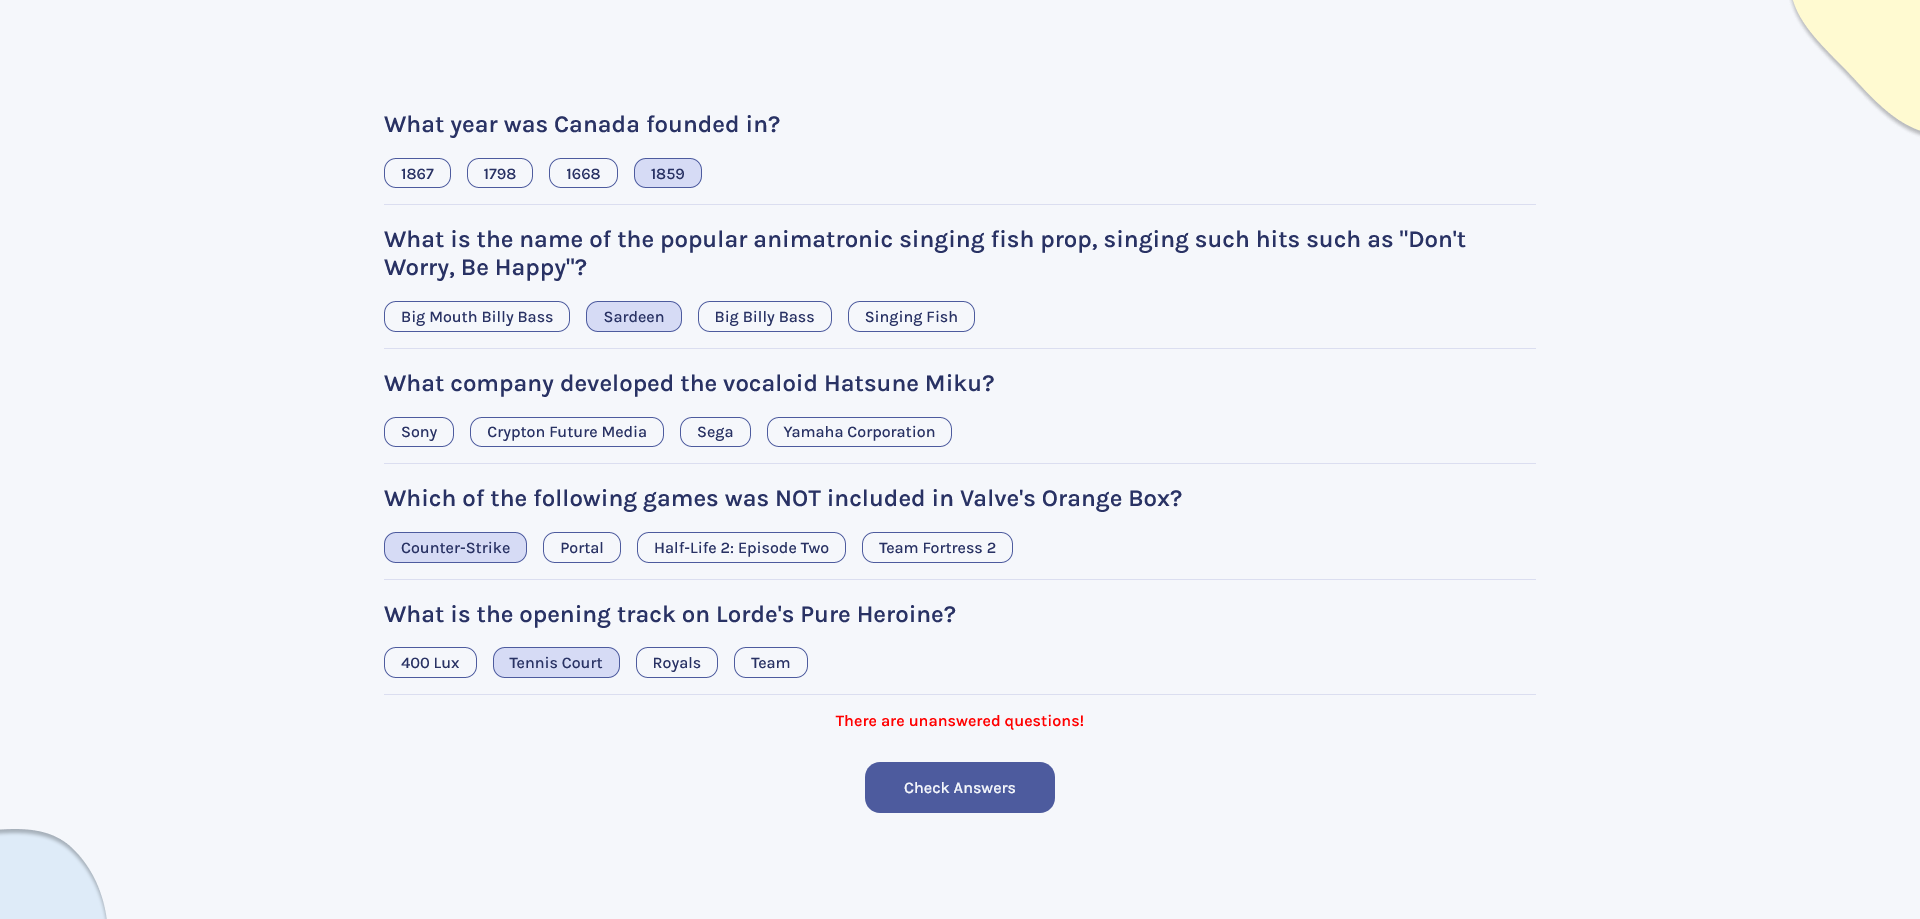Select 400 Lux as the opening track
Viewport: 1920px width, 919px height.
point(430,662)
